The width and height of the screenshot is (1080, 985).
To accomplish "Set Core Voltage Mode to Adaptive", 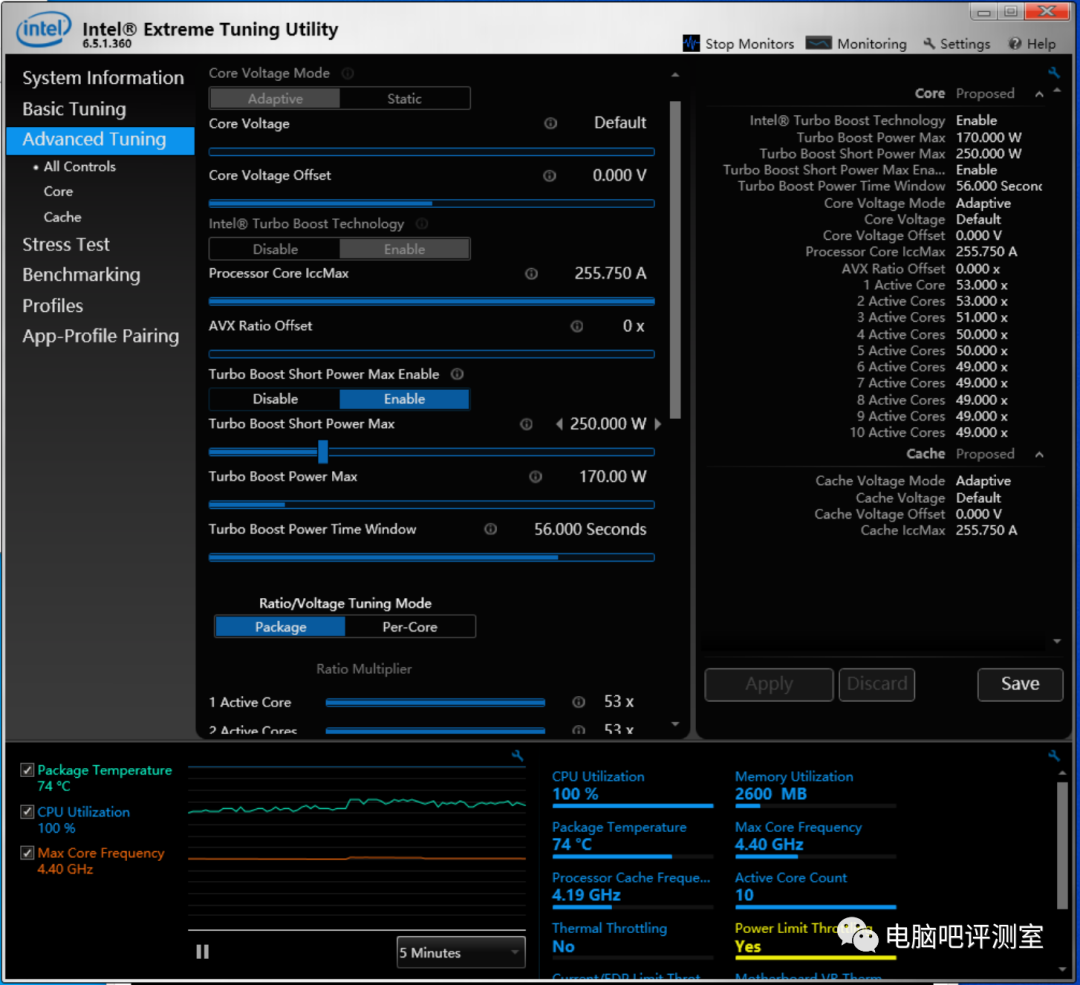I will click(x=275, y=98).
